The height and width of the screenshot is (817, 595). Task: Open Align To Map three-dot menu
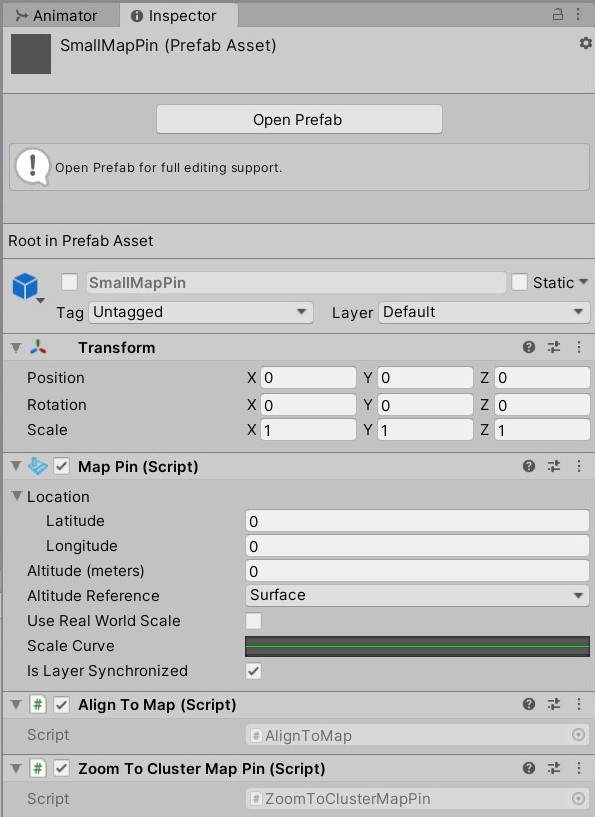click(x=578, y=704)
